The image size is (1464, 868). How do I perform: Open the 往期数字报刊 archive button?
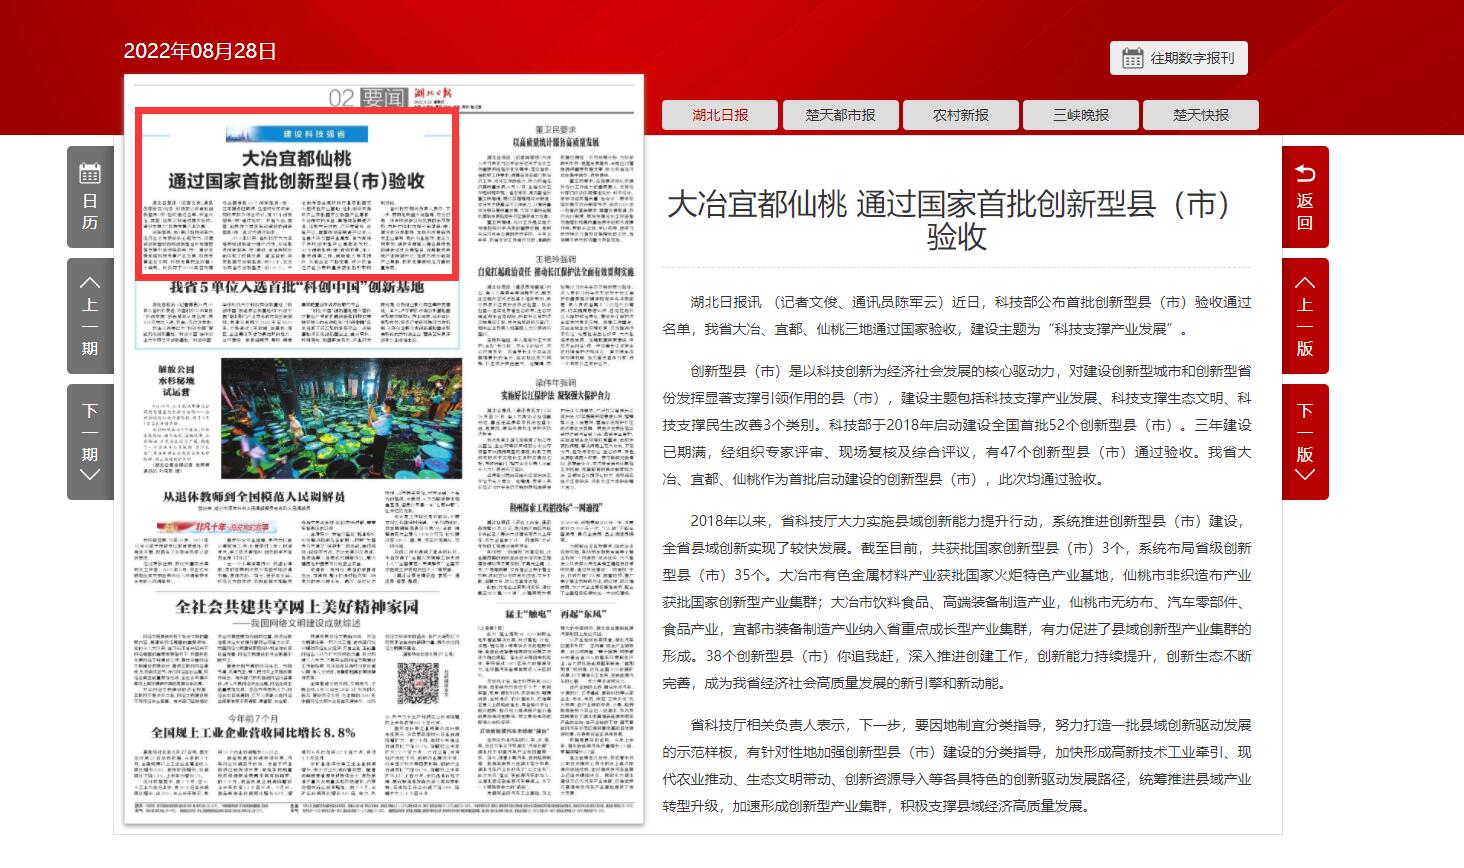[x=1178, y=58]
